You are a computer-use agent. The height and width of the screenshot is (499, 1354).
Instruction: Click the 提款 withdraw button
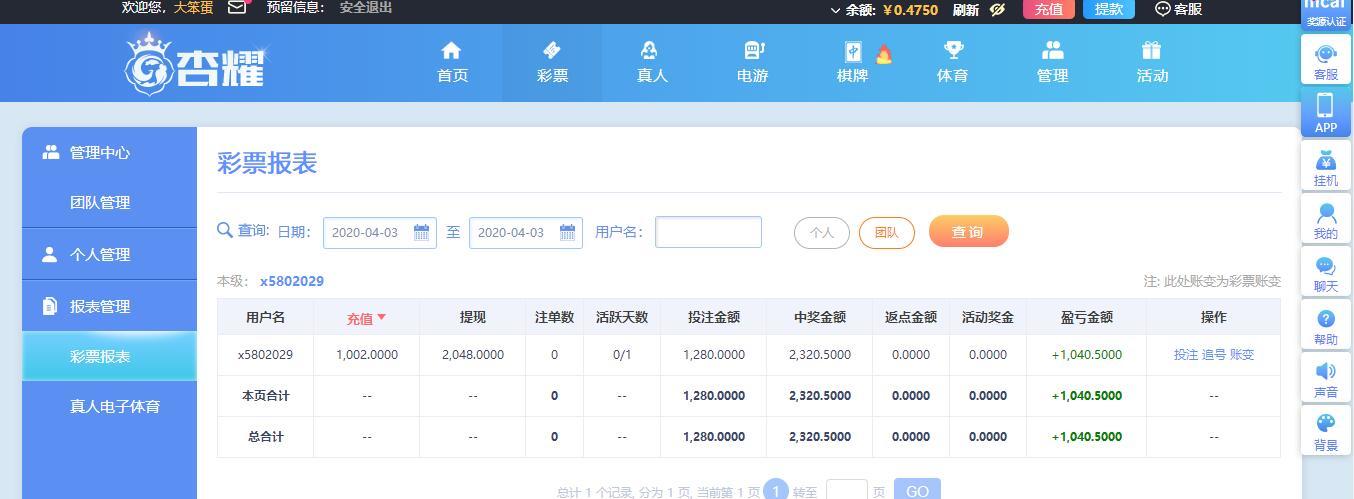pyautogui.click(x=1109, y=9)
